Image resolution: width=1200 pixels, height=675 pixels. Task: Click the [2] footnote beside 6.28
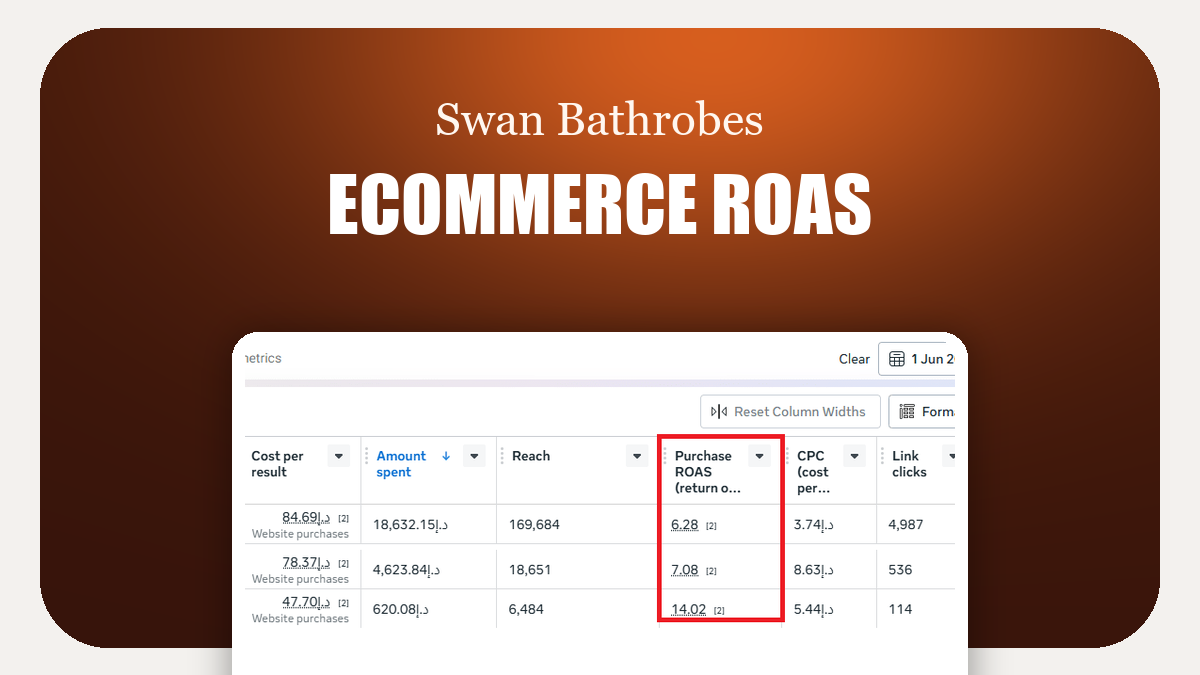[712, 526]
